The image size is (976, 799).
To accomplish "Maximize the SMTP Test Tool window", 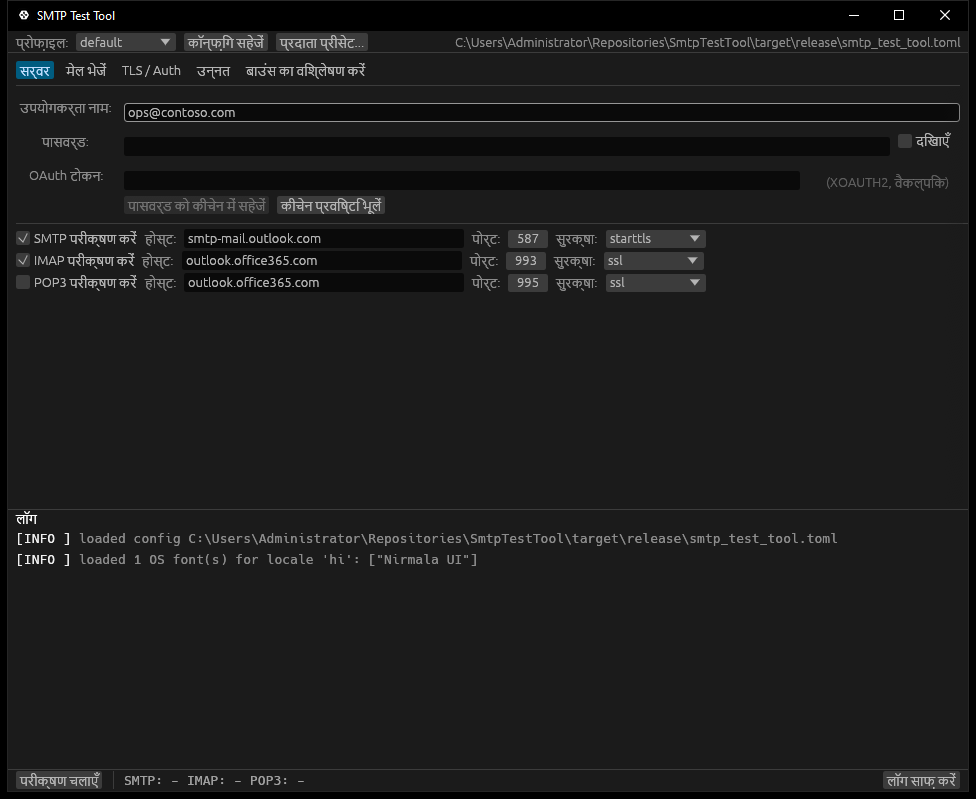I will click(x=899, y=15).
